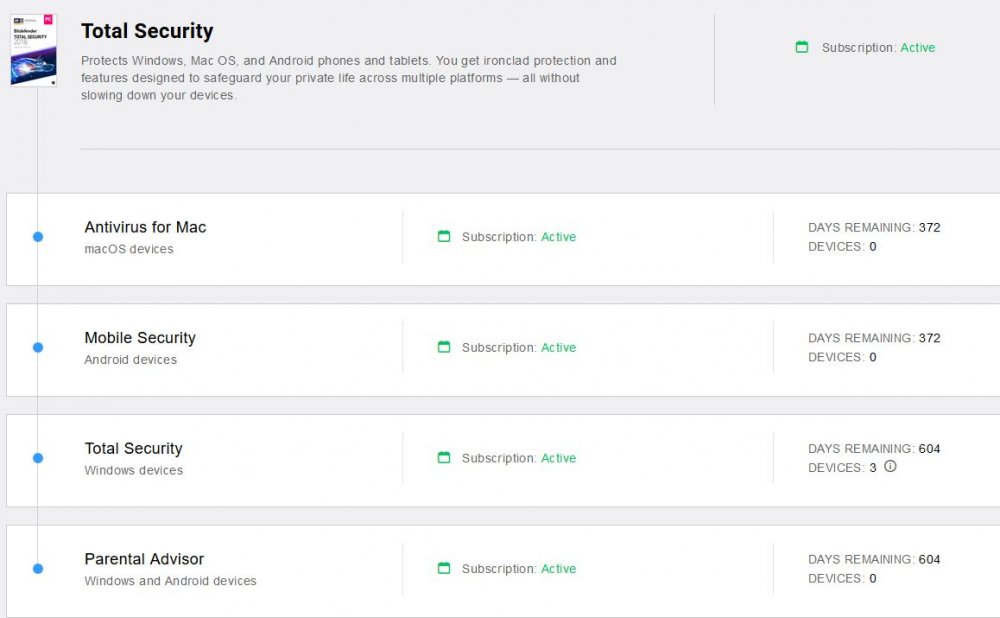
Task: Click the Android devices subtitle
Action: [131, 360]
